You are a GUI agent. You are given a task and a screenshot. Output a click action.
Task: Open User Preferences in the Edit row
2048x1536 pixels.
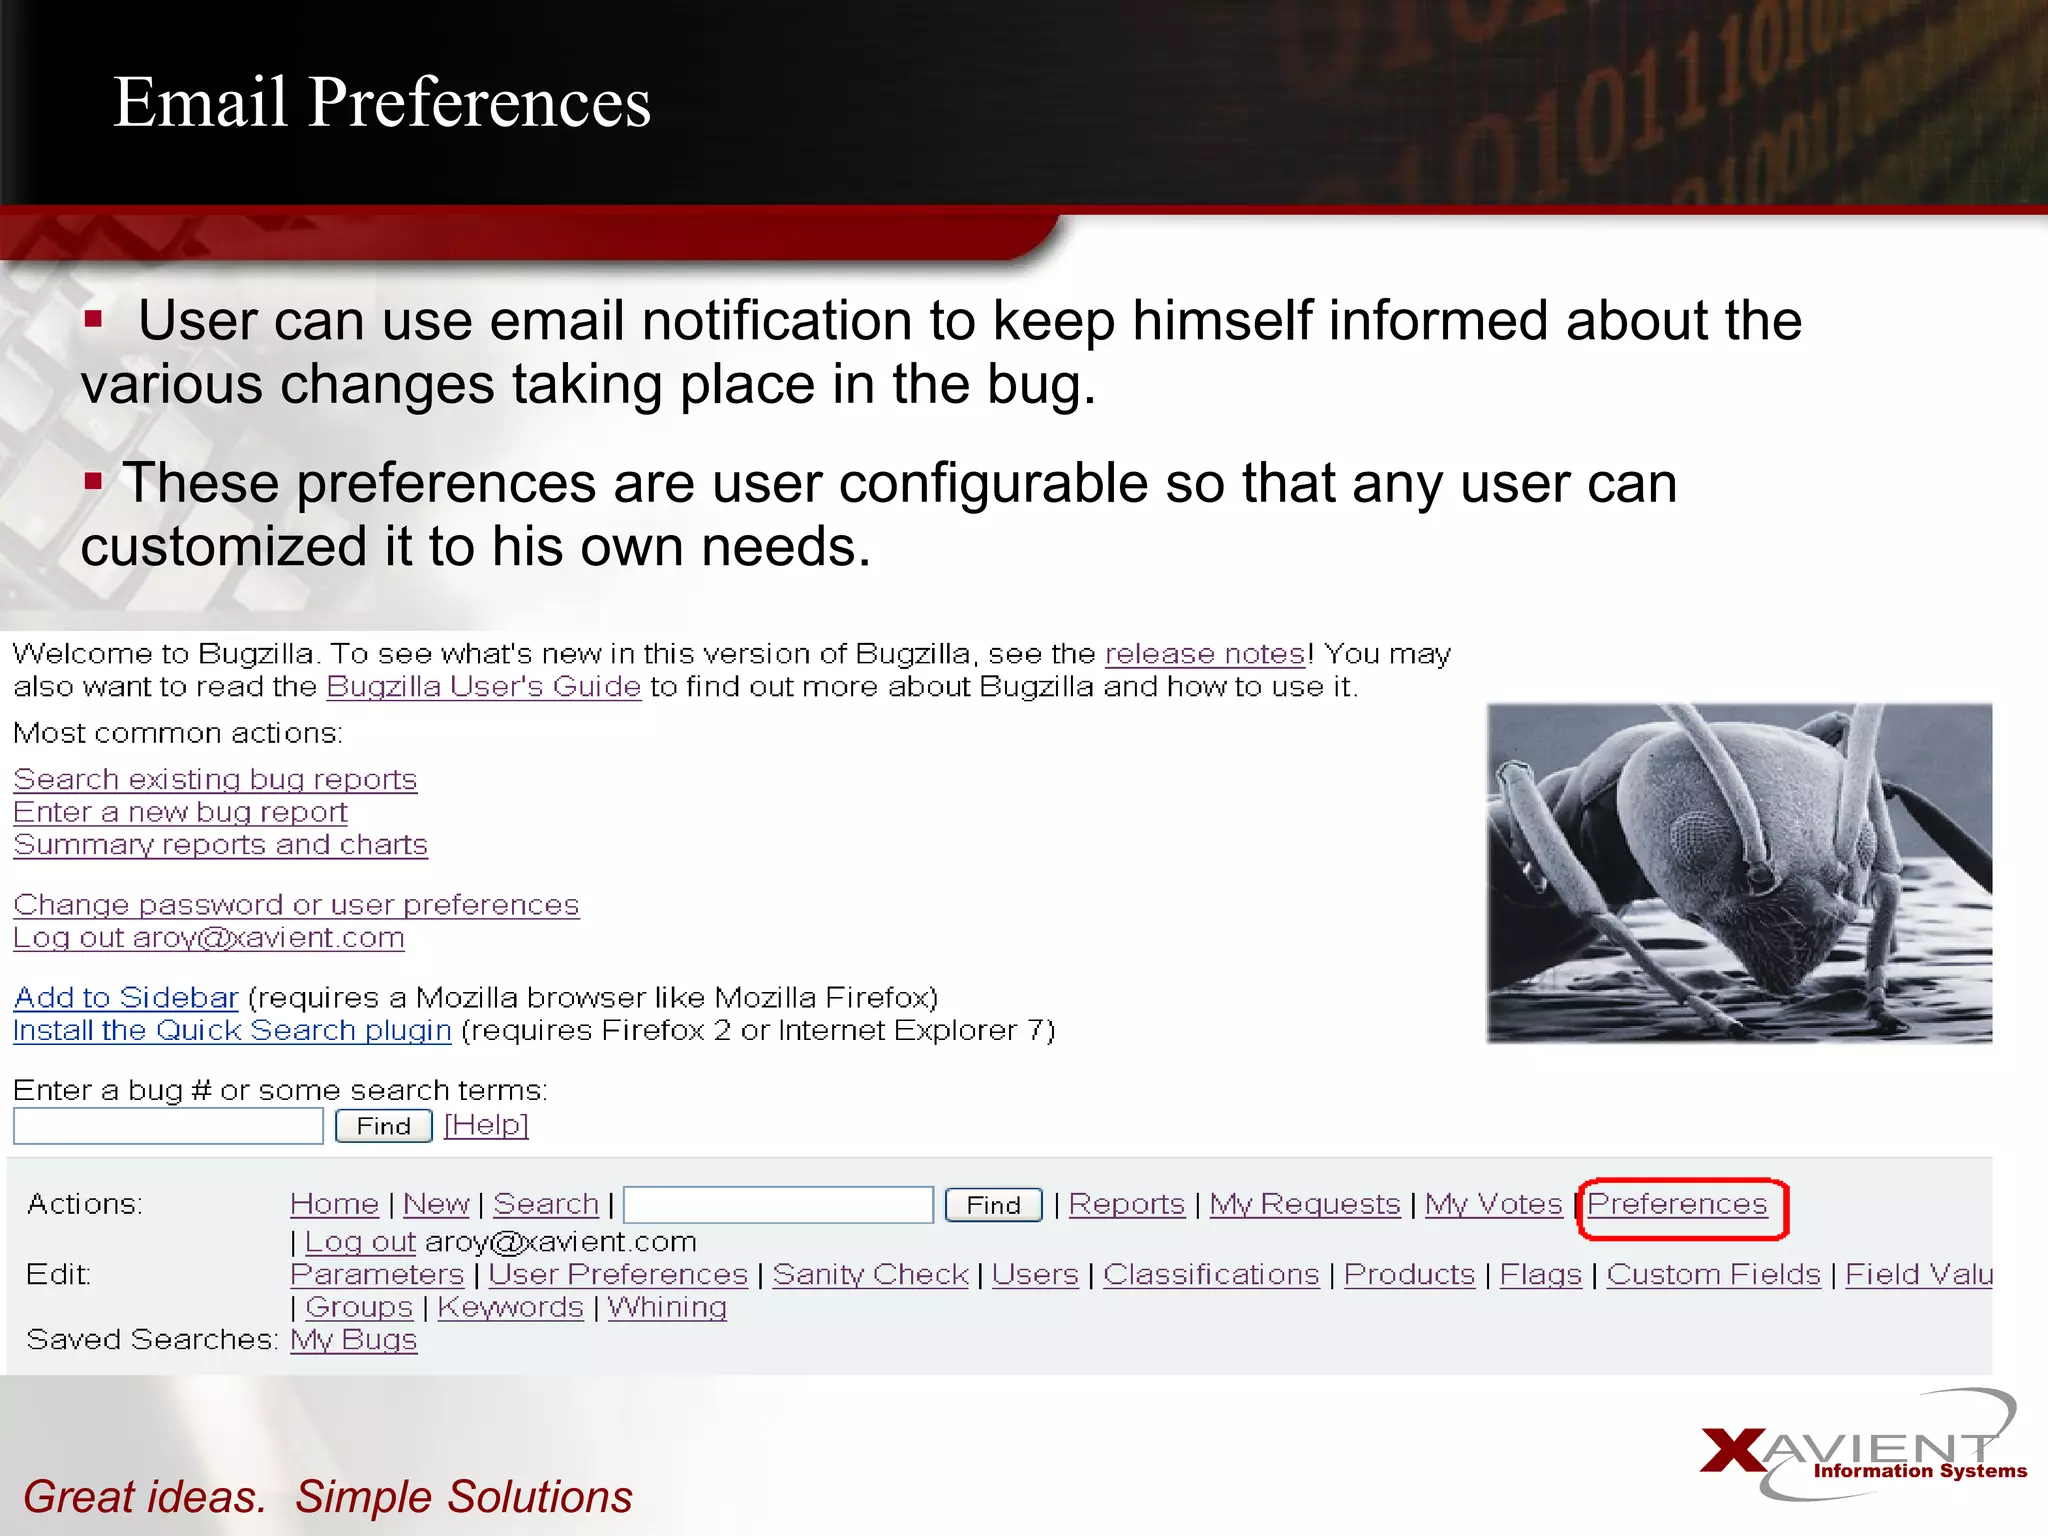[618, 1275]
